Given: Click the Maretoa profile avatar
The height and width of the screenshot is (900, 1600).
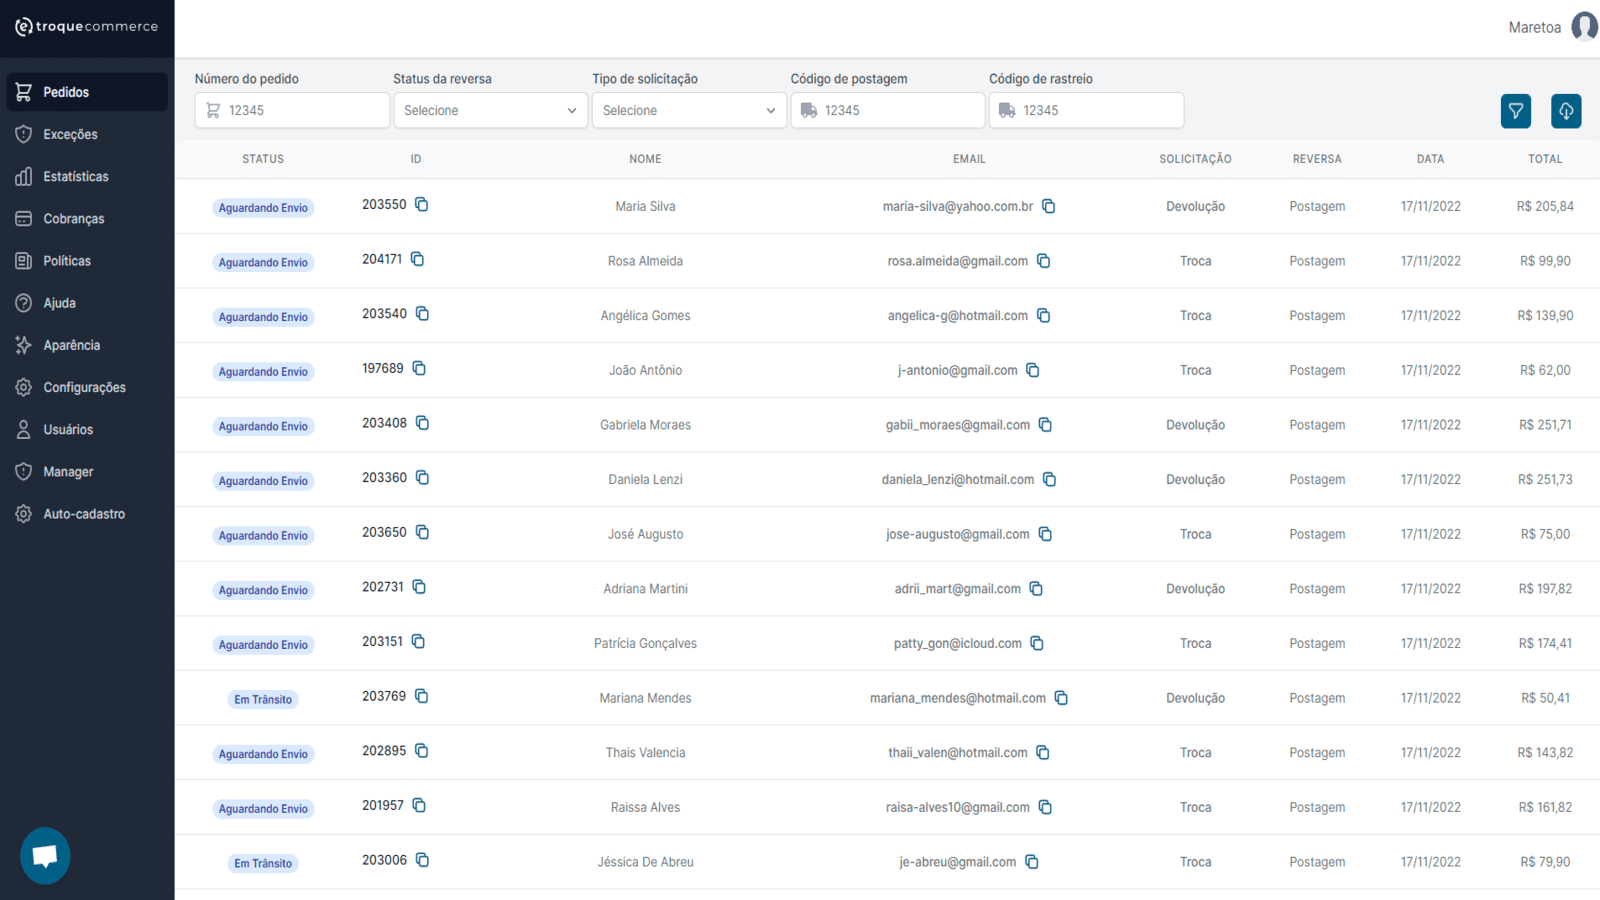Looking at the screenshot, I should tap(1584, 27).
